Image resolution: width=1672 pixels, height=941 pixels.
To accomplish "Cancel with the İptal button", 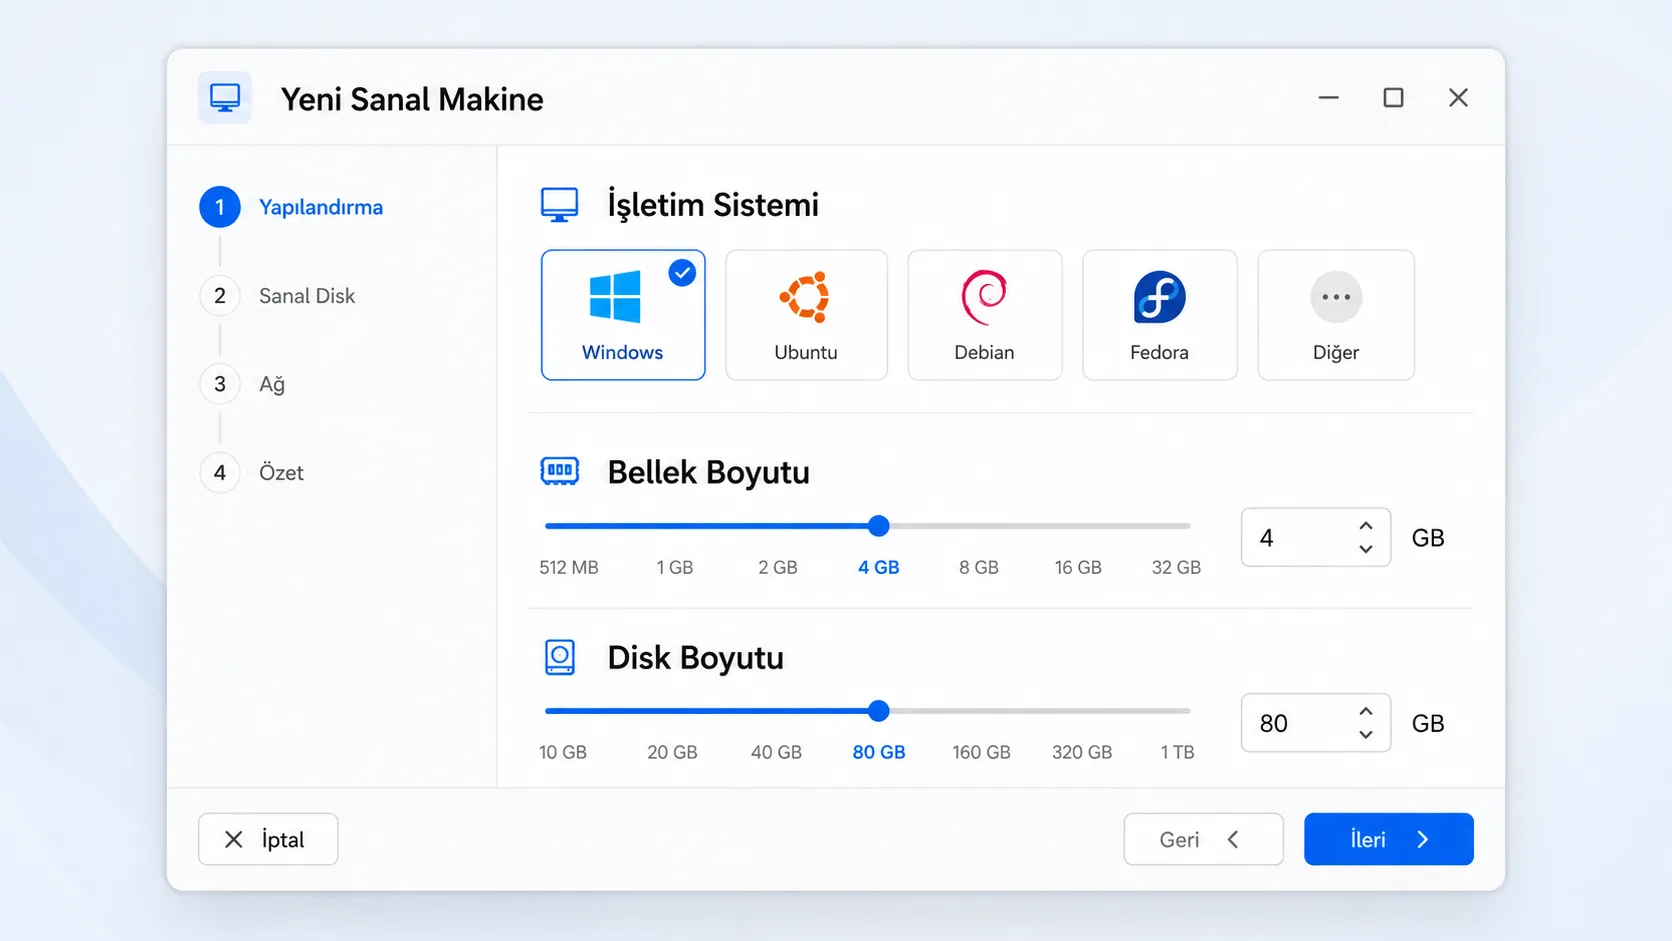I will click(x=268, y=839).
